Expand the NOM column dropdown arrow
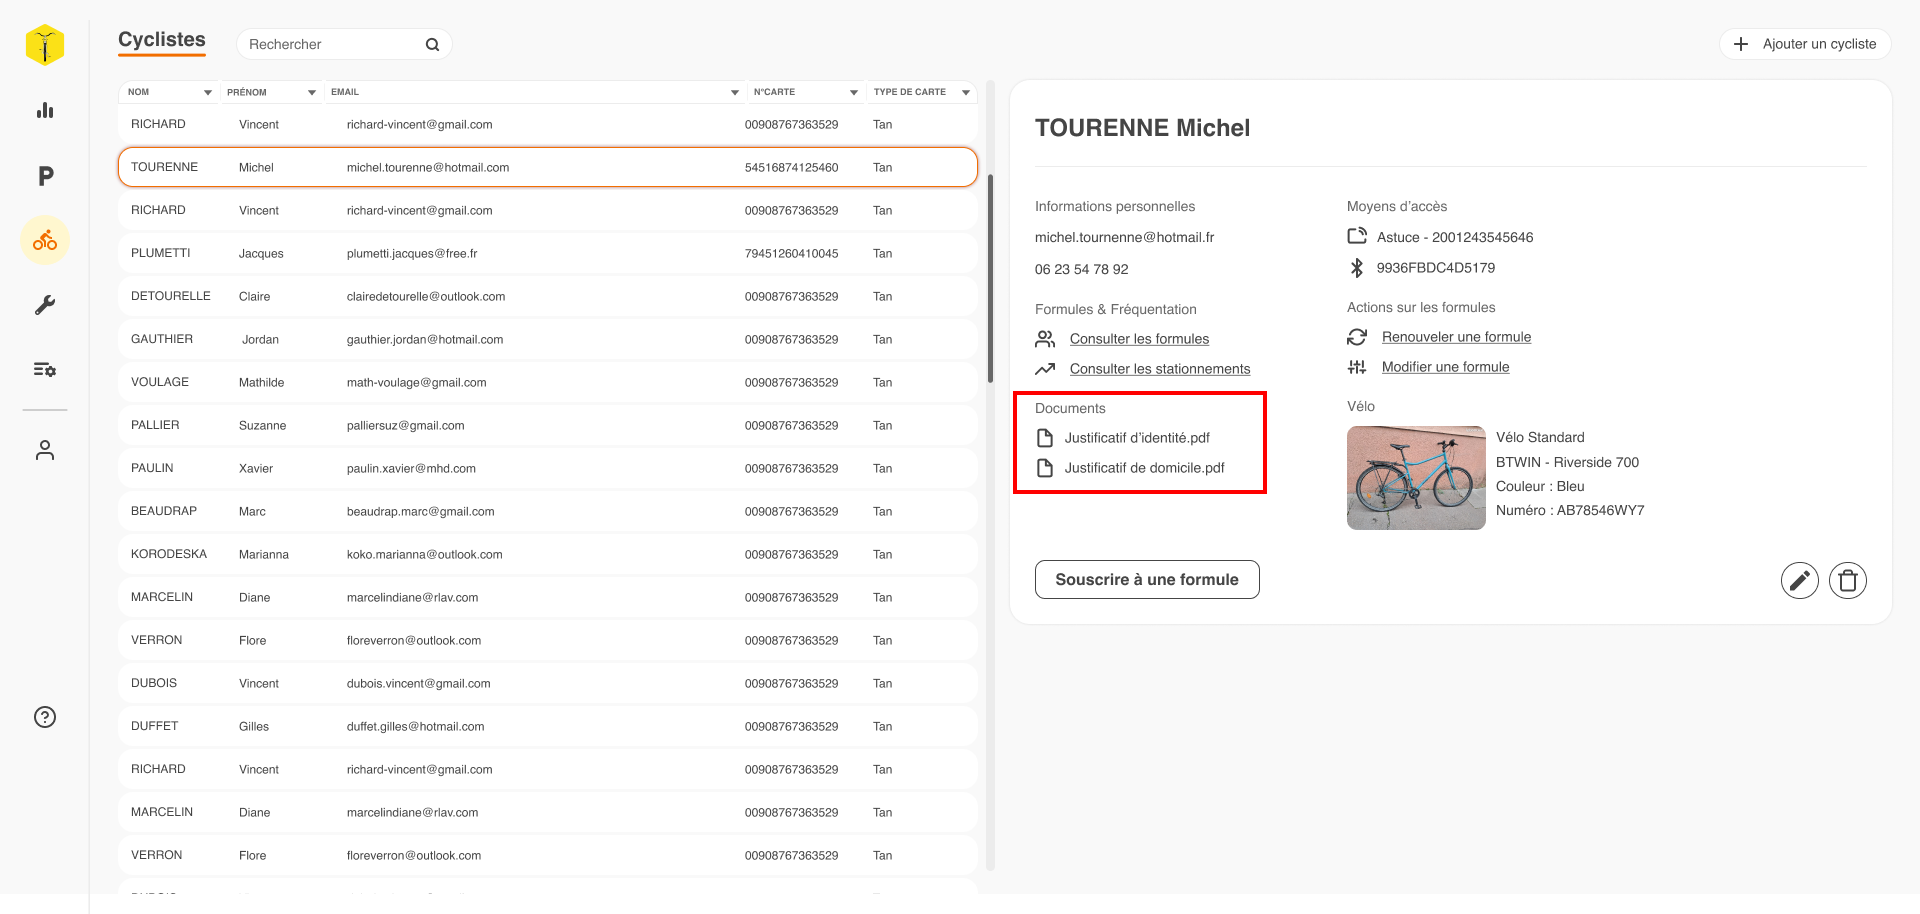The width and height of the screenshot is (1920, 914). point(208,93)
